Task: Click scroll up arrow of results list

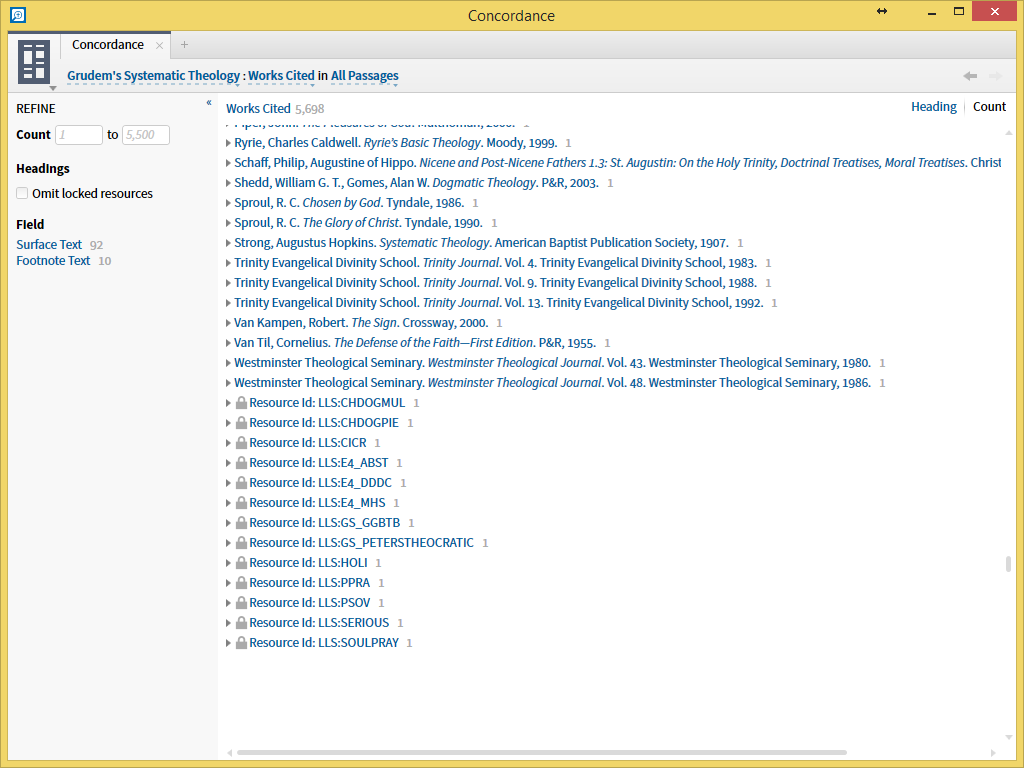Action: [x=1009, y=133]
